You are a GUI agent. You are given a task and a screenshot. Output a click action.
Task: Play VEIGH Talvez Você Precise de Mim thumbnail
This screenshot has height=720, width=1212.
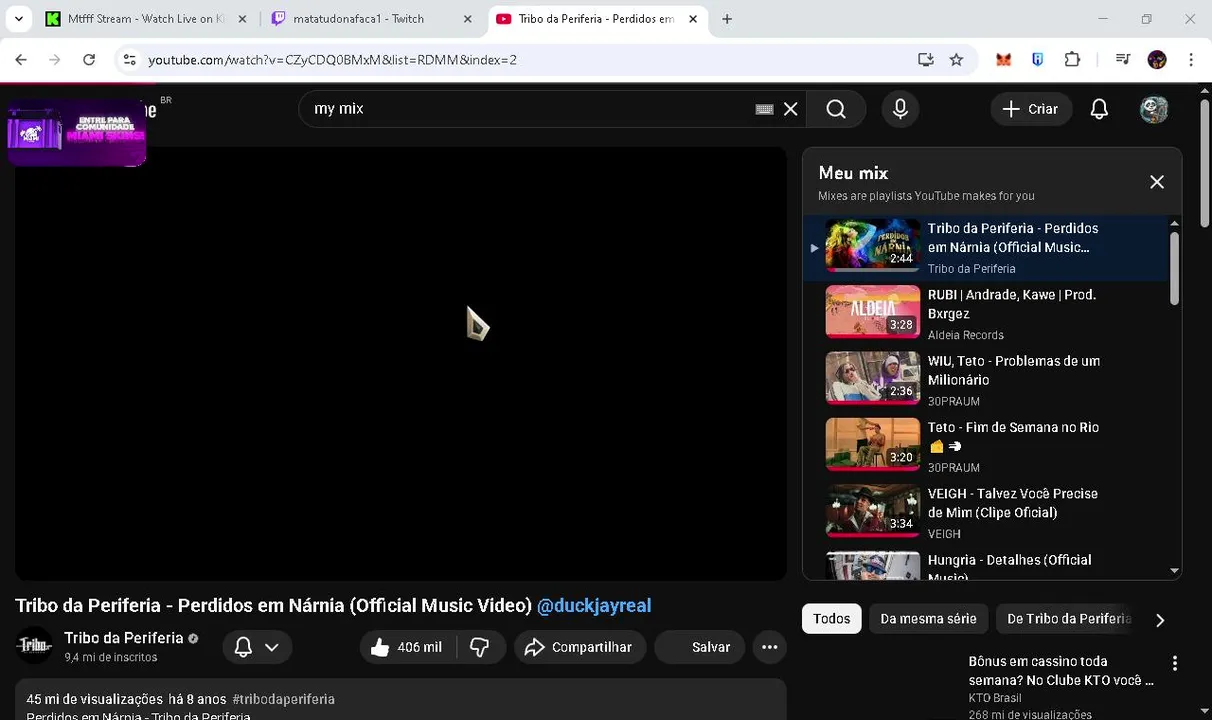(x=872, y=511)
